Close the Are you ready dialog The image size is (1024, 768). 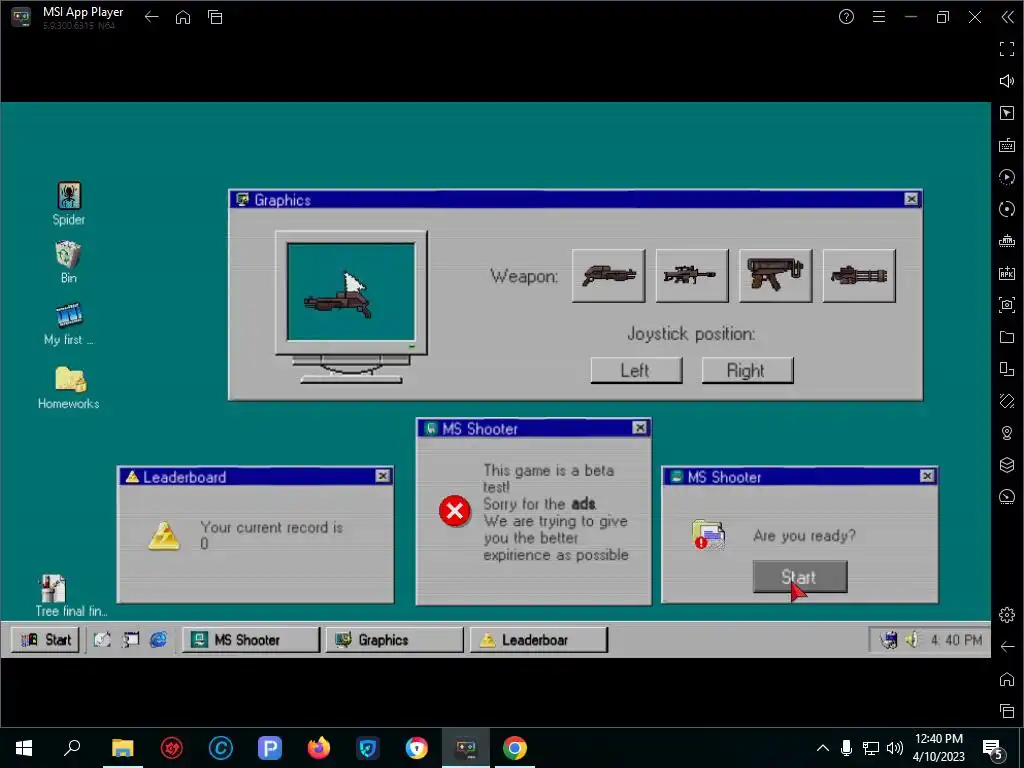pyautogui.click(x=927, y=476)
